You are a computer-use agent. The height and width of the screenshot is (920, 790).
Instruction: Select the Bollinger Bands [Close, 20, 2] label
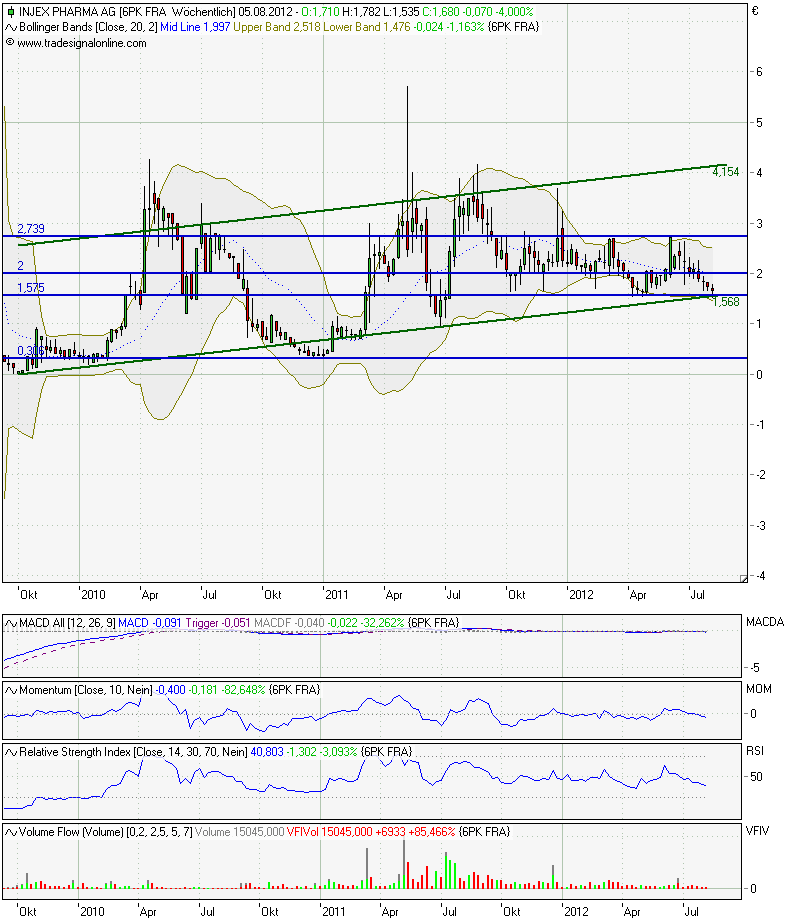click(88, 27)
